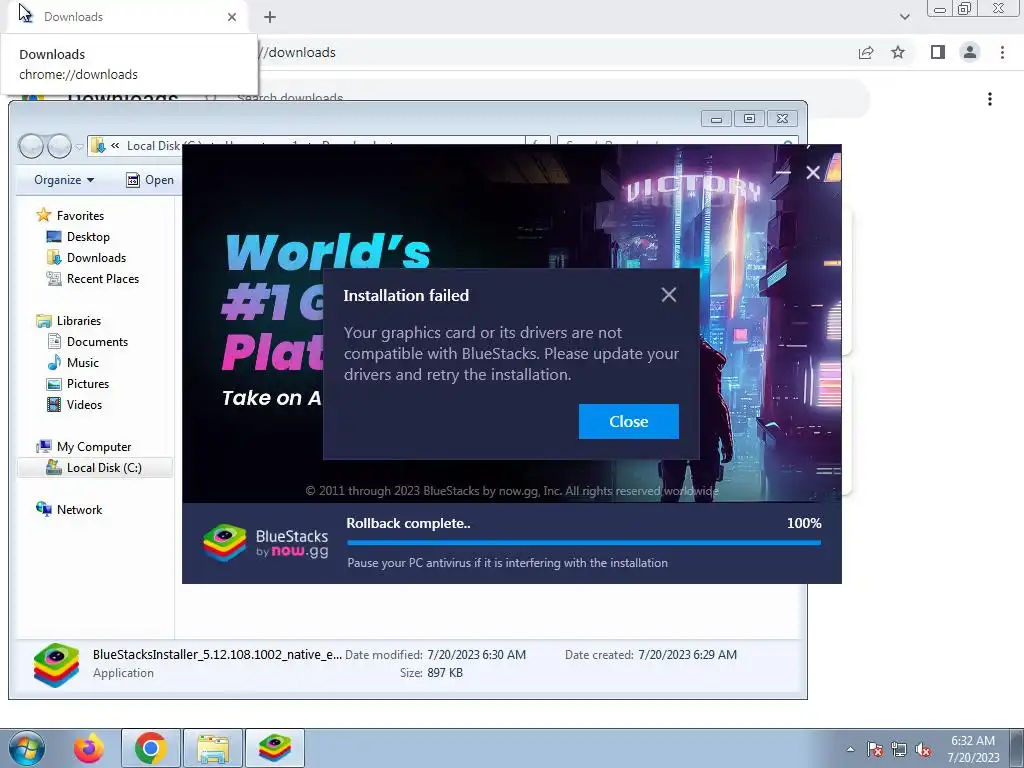
Task: Click the Explorer back navigation button
Action: coord(31,146)
